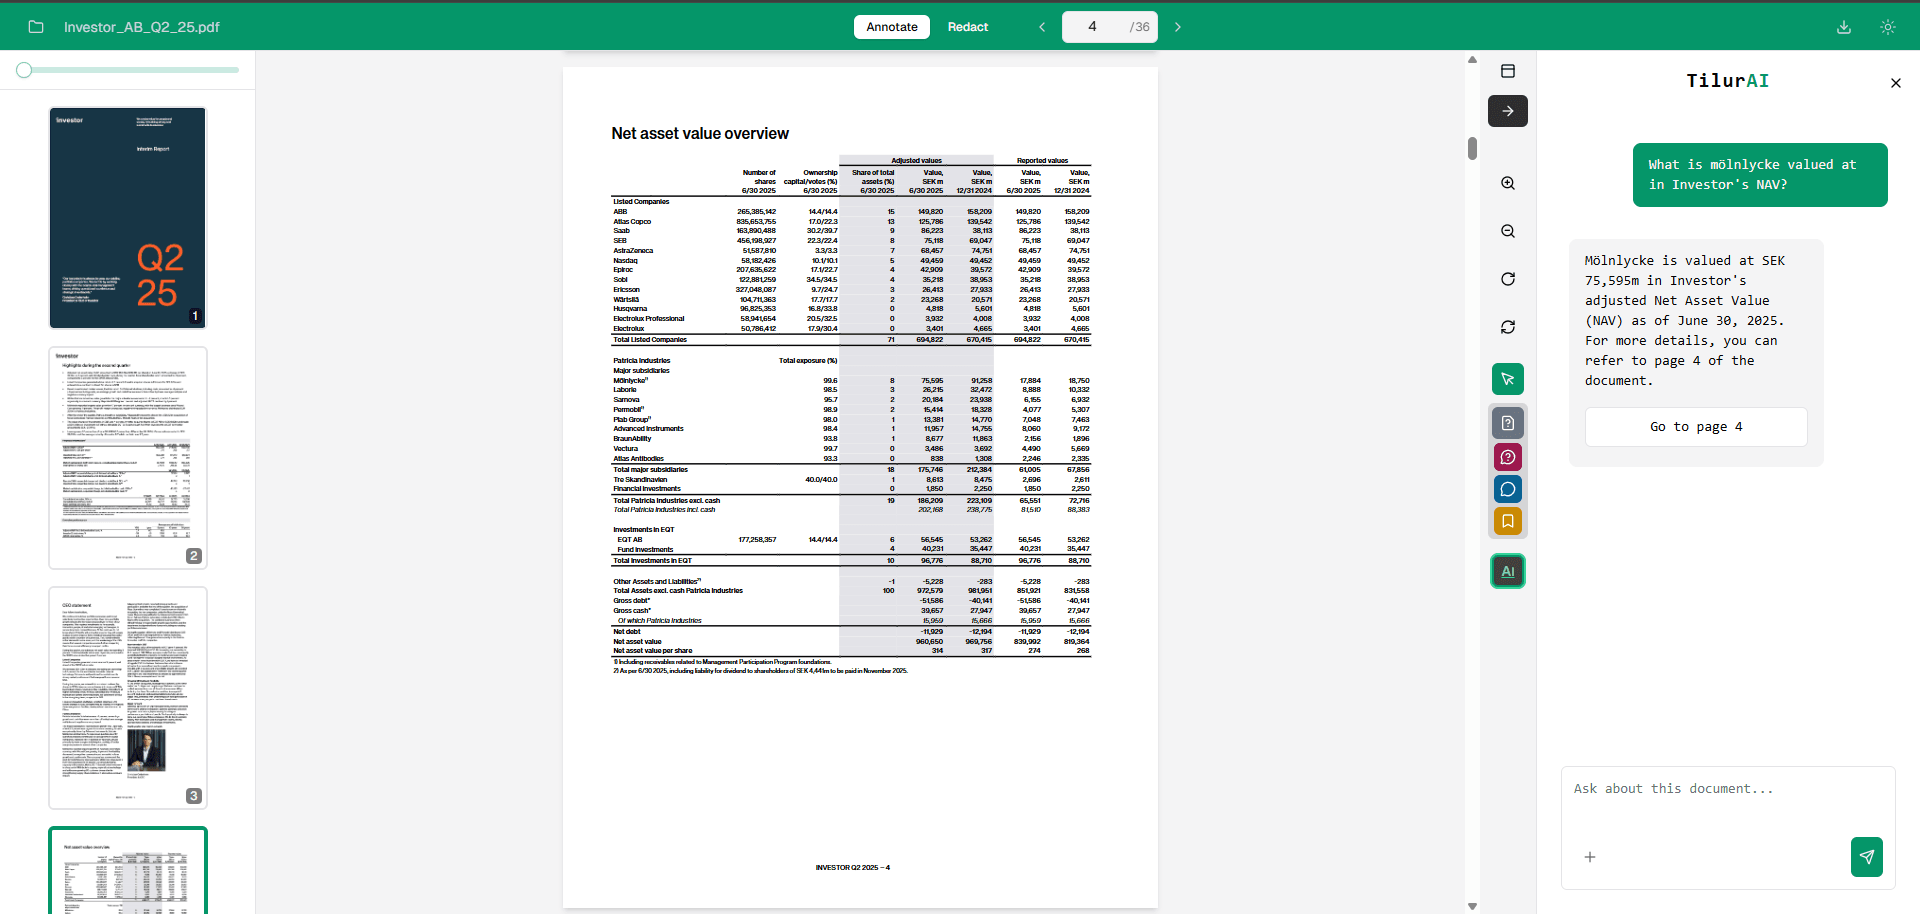The image size is (1920, 914).
Task: Switch to Redact mode
Action: point(968,27)
